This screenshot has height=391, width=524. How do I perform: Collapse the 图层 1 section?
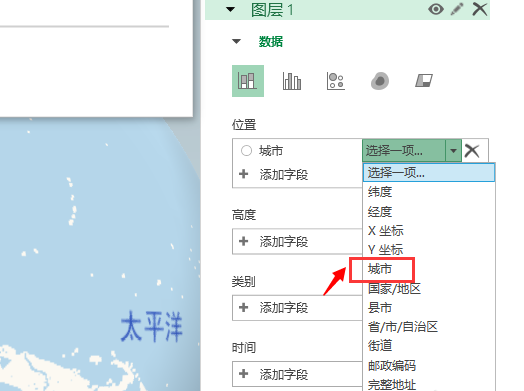point(230,9)
